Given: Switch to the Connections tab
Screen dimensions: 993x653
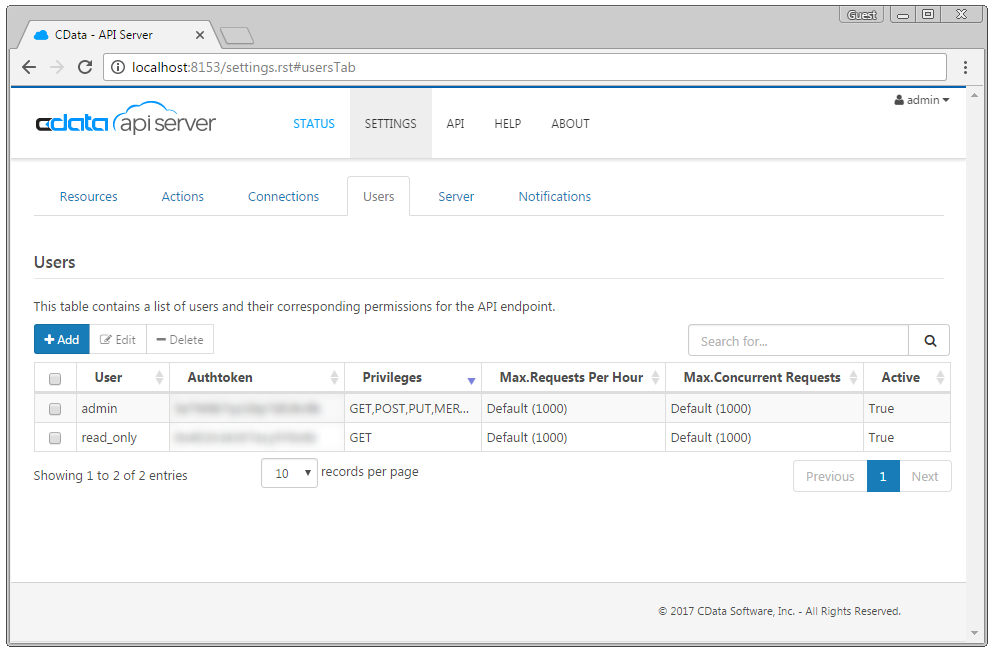Looking at the screenshot, I should (x=283, y=197).
